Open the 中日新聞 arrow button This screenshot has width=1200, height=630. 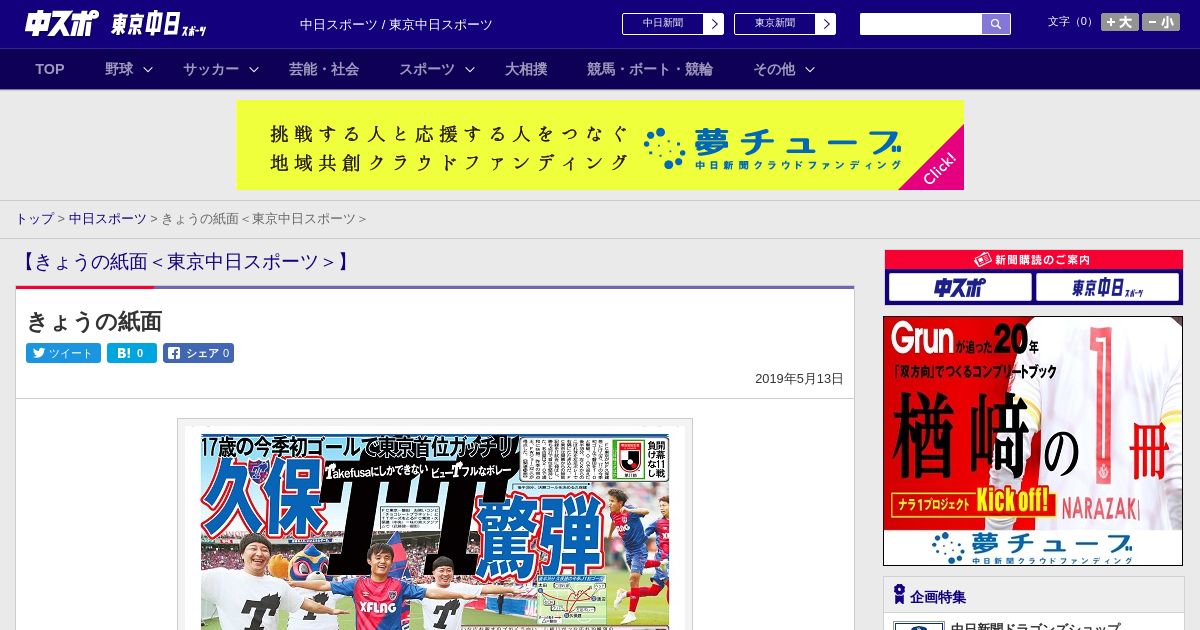(713, 24)
